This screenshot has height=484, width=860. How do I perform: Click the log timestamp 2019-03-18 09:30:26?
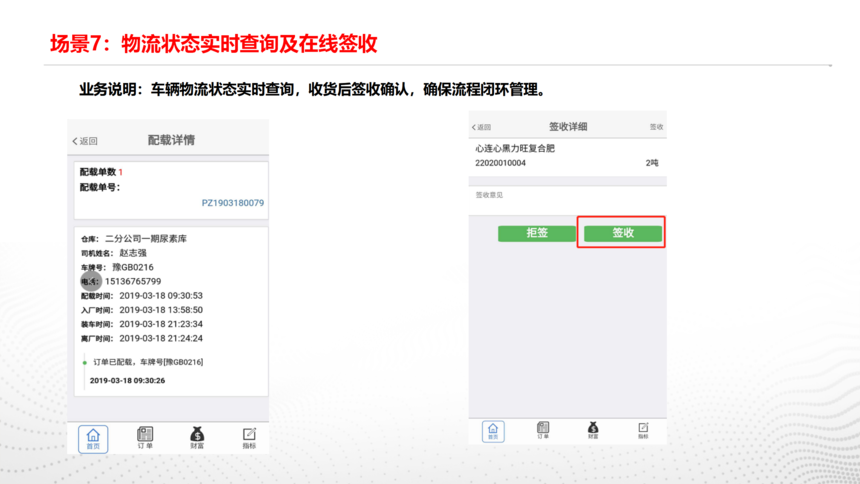(127, 380)
